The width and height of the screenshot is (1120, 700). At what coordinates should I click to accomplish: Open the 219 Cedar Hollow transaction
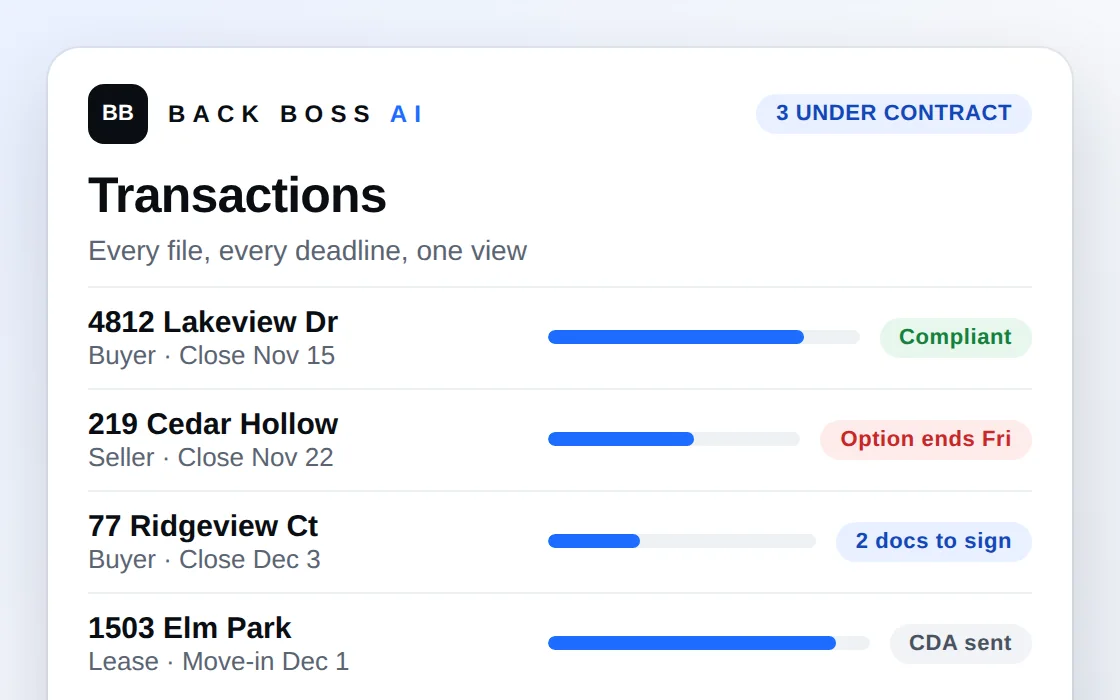tap(213, 424)
